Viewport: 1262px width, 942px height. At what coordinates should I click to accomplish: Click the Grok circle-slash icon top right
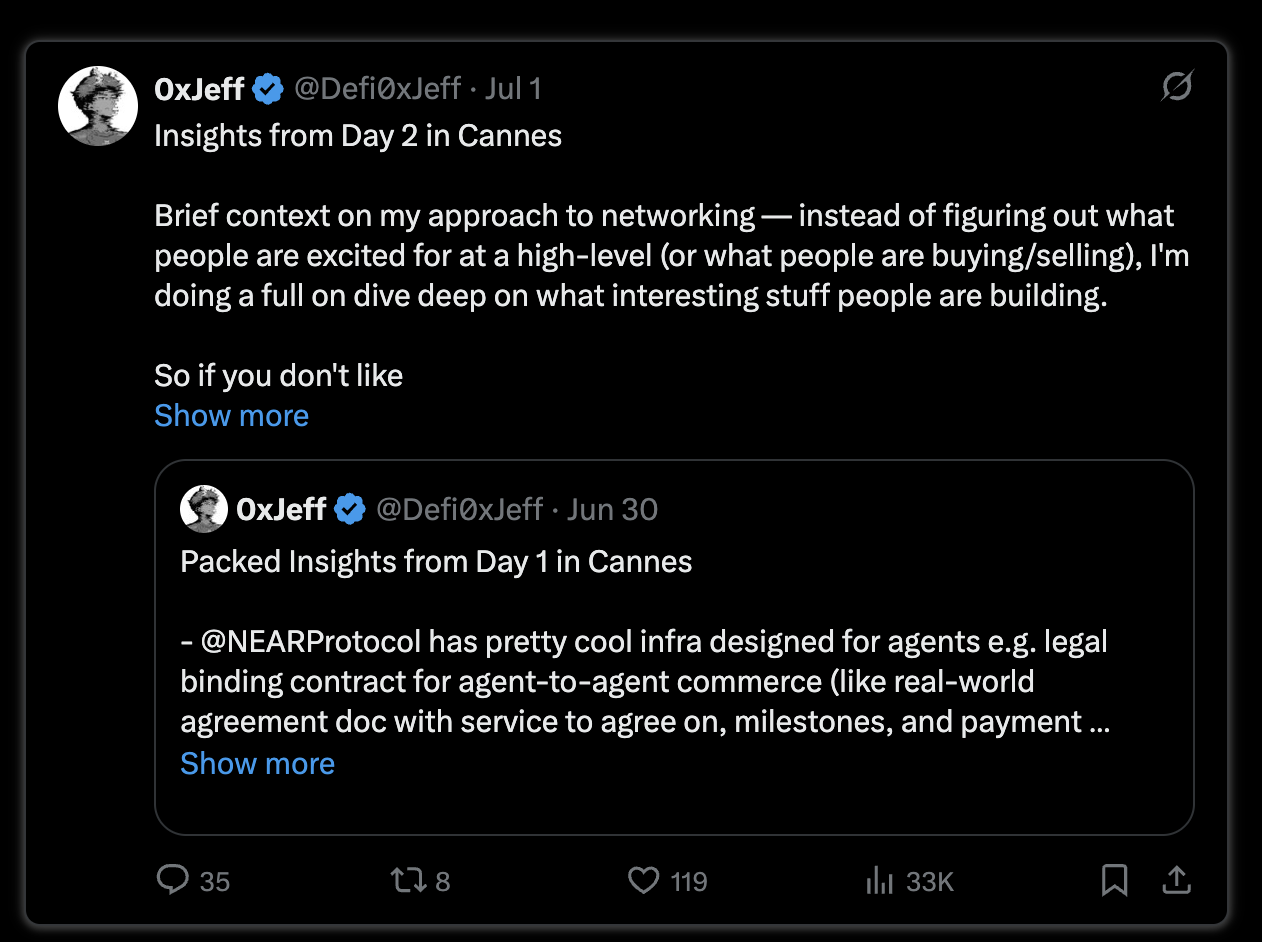coord(1176,88)
